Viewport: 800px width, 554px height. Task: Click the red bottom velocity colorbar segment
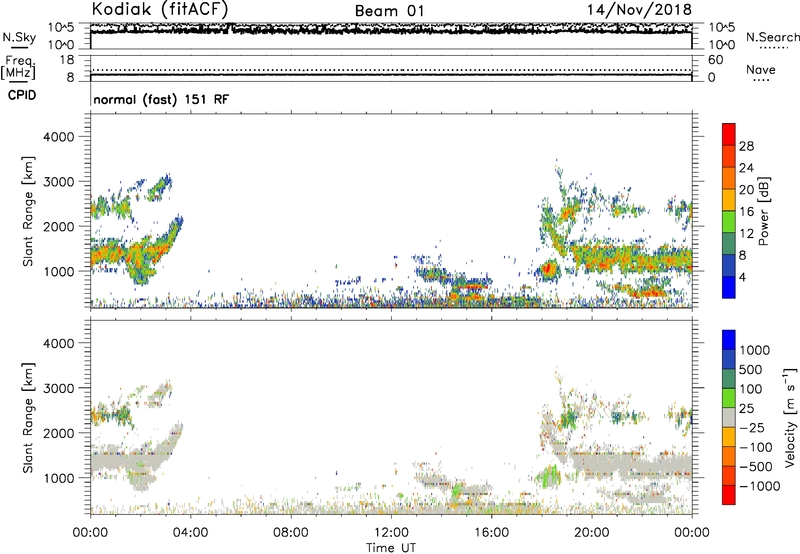pyautogui.click(x=729, y=495)
